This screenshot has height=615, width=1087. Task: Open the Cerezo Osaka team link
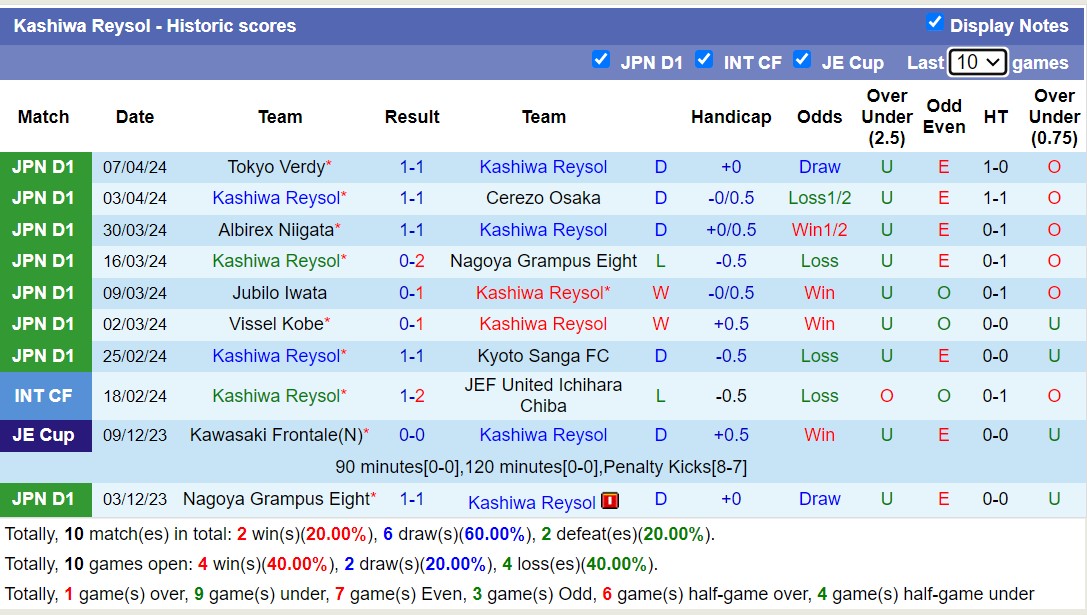[543, 198]
